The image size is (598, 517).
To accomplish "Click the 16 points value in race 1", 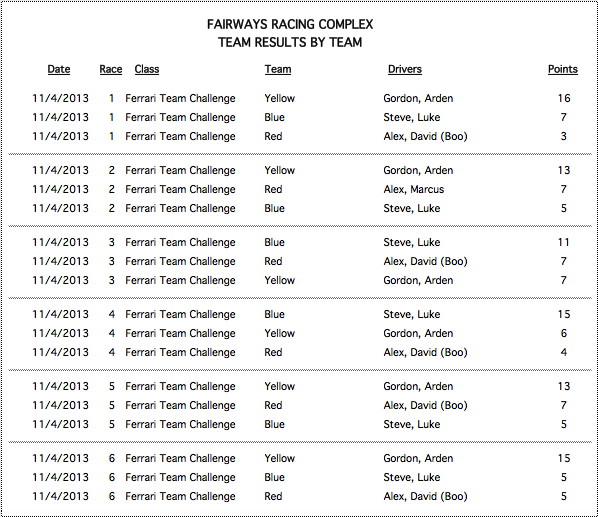I will 564,98.
